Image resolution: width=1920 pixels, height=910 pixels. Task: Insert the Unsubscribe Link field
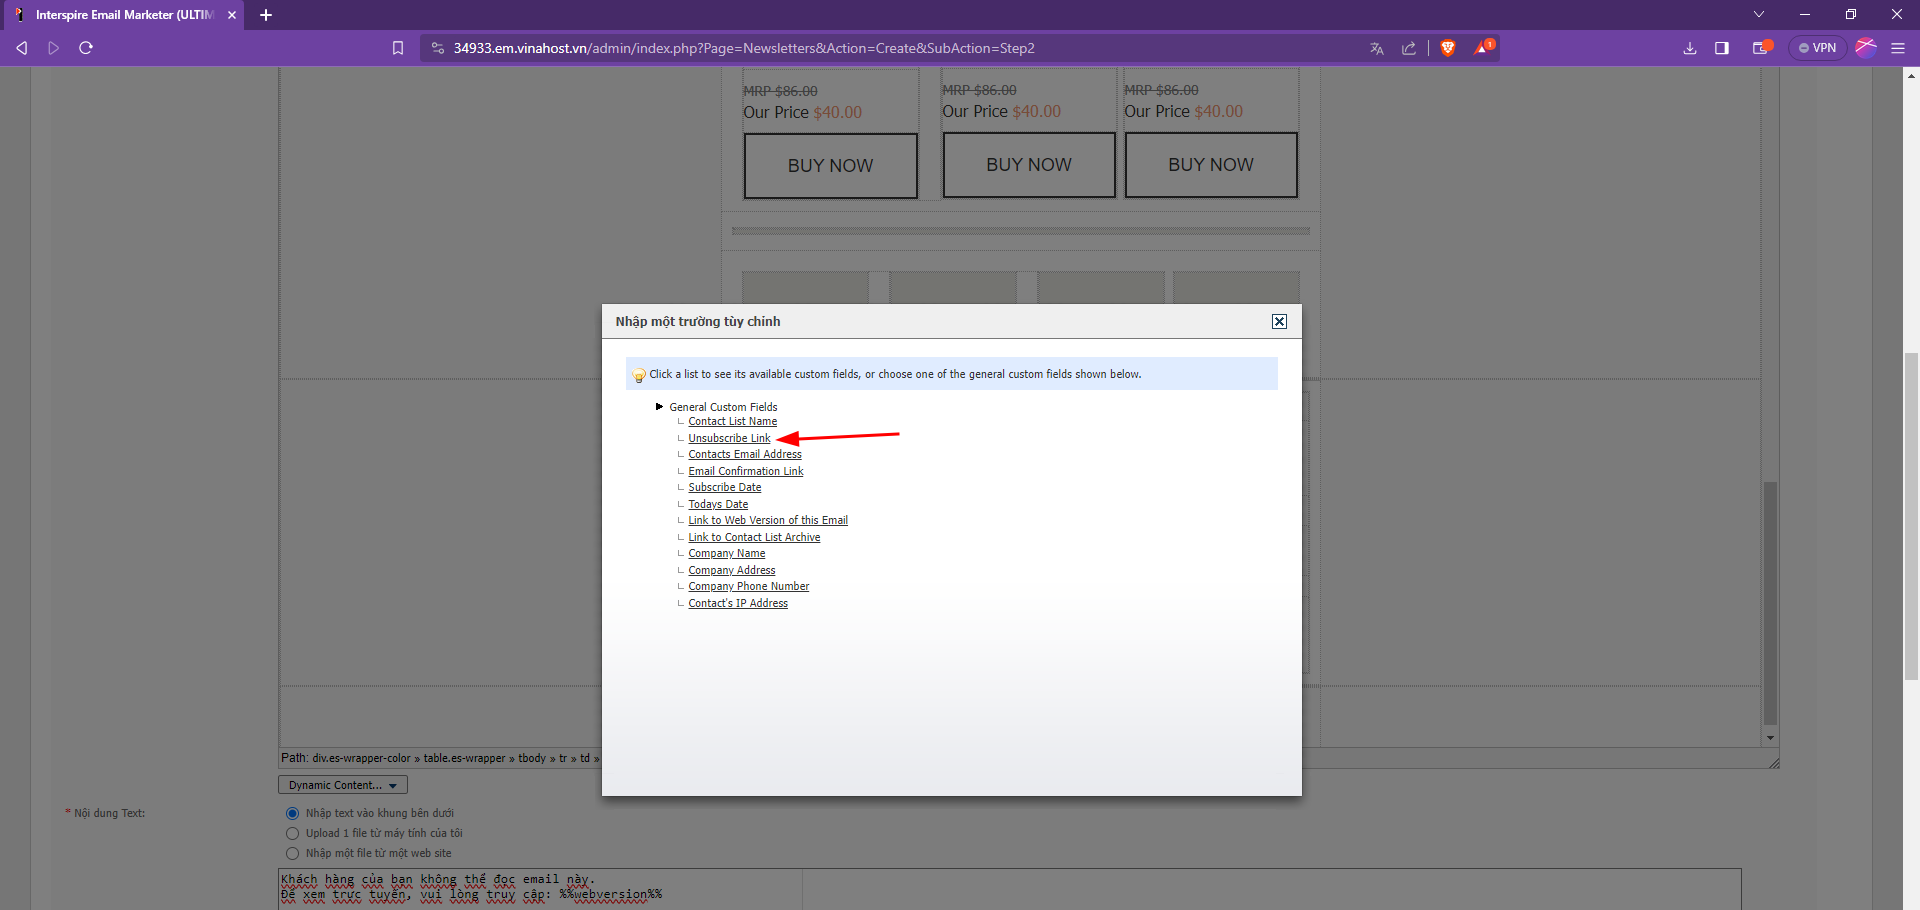[729, 438]
